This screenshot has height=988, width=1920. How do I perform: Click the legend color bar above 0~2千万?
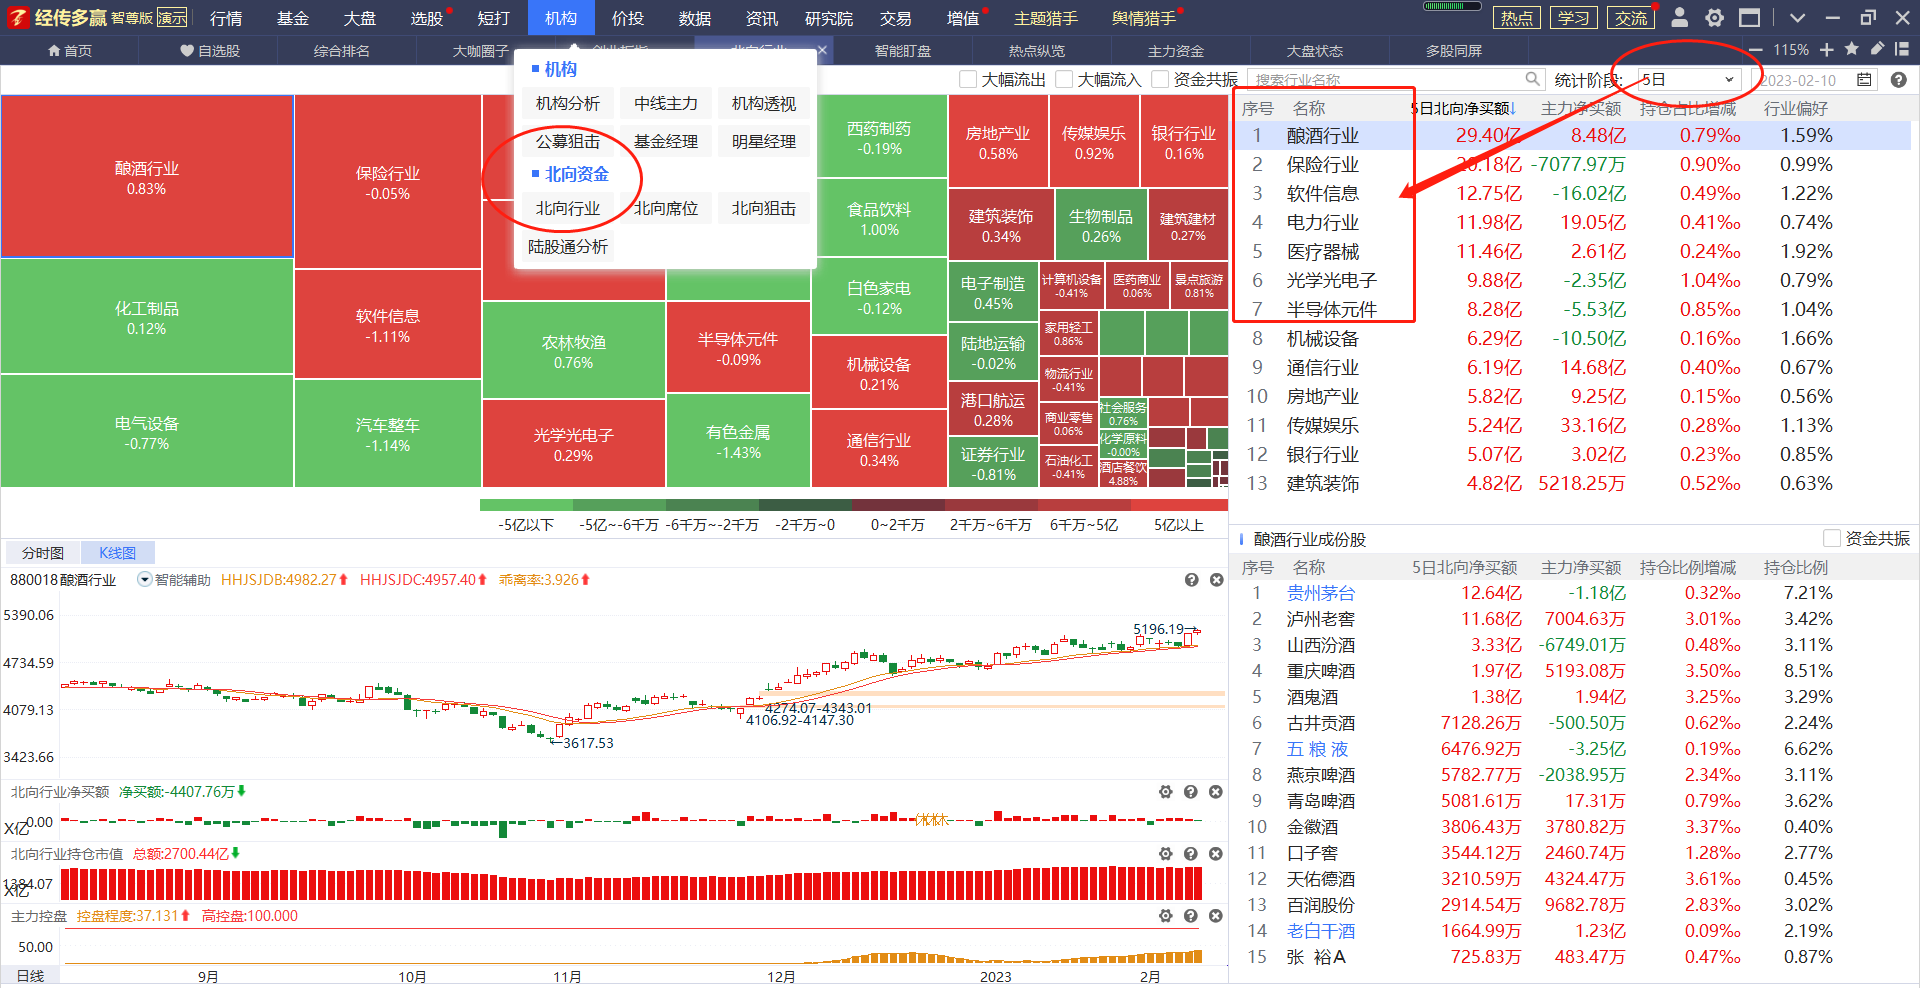pos(899,505)
